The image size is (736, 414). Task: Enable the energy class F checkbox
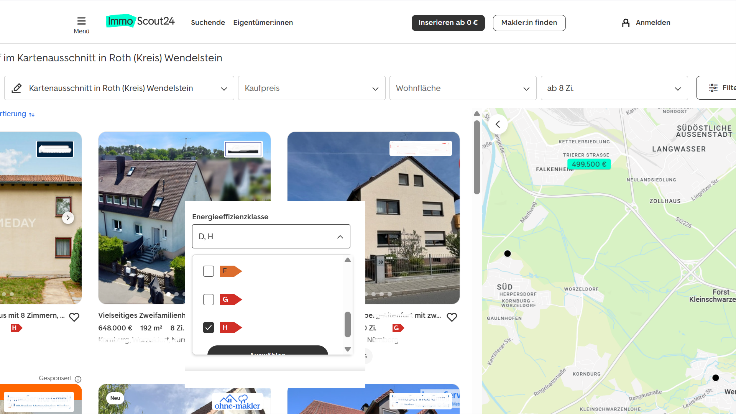tap(208, 271)
